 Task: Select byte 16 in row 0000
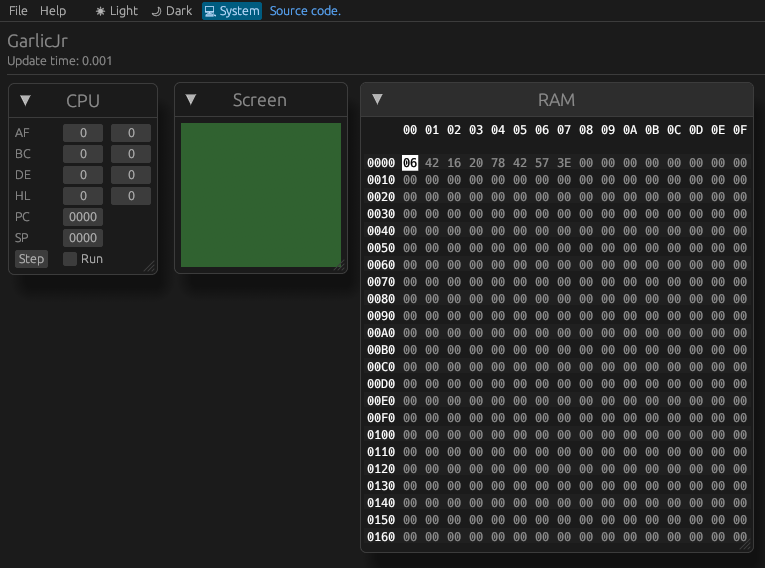pos(454,162)
